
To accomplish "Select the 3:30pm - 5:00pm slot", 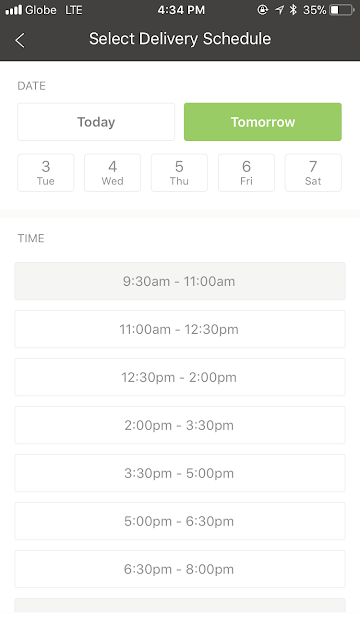I will (x=180, y=473).
